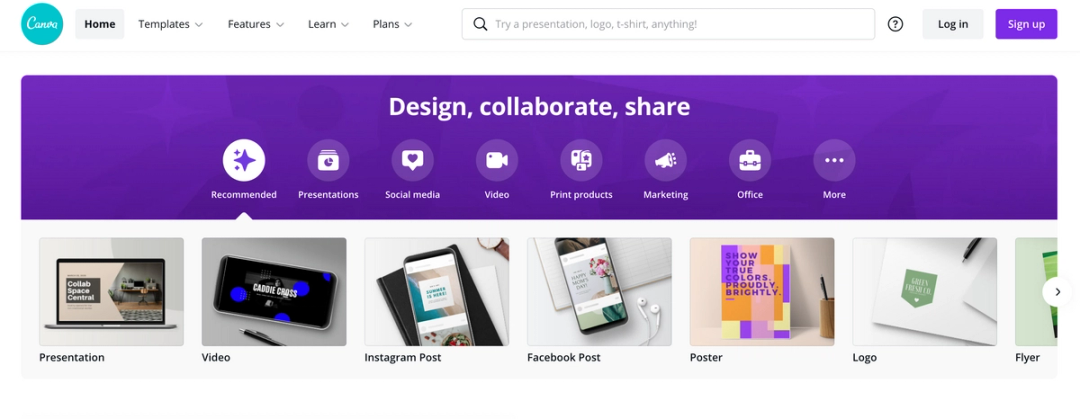Advance carousel with right arrow
This screenshot has width=1080, height=419.
1057,292
